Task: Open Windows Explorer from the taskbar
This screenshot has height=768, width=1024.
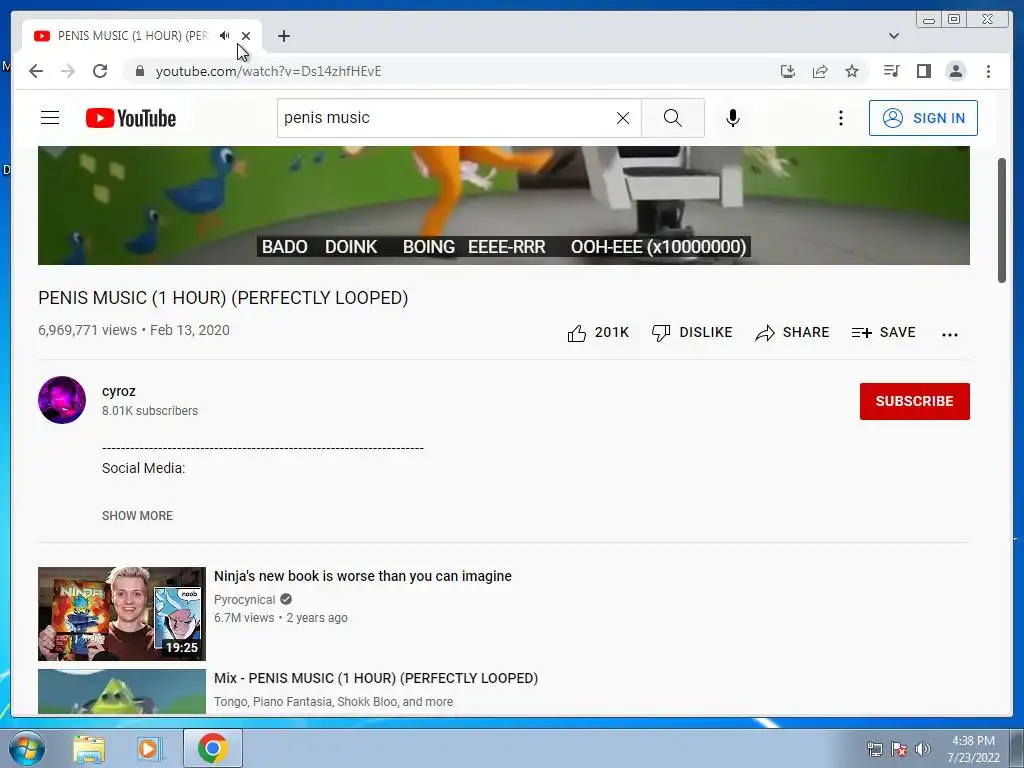Action: point(89,748)
